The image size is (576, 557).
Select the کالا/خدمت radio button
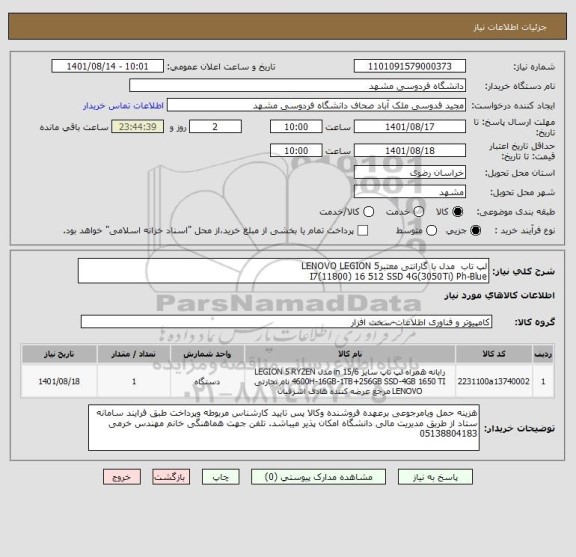coord(368,212)
